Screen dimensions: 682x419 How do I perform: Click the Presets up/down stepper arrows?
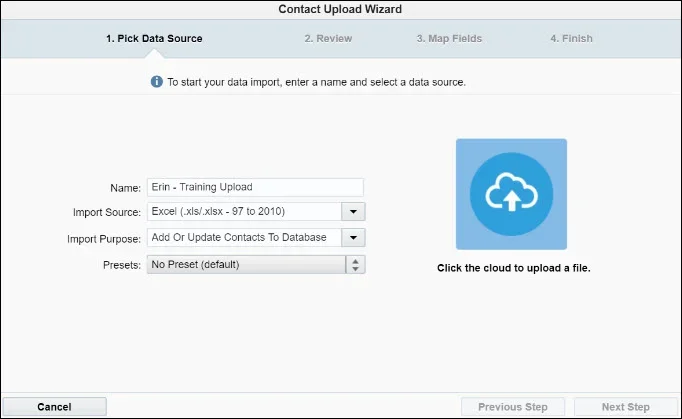pos(355,264)
